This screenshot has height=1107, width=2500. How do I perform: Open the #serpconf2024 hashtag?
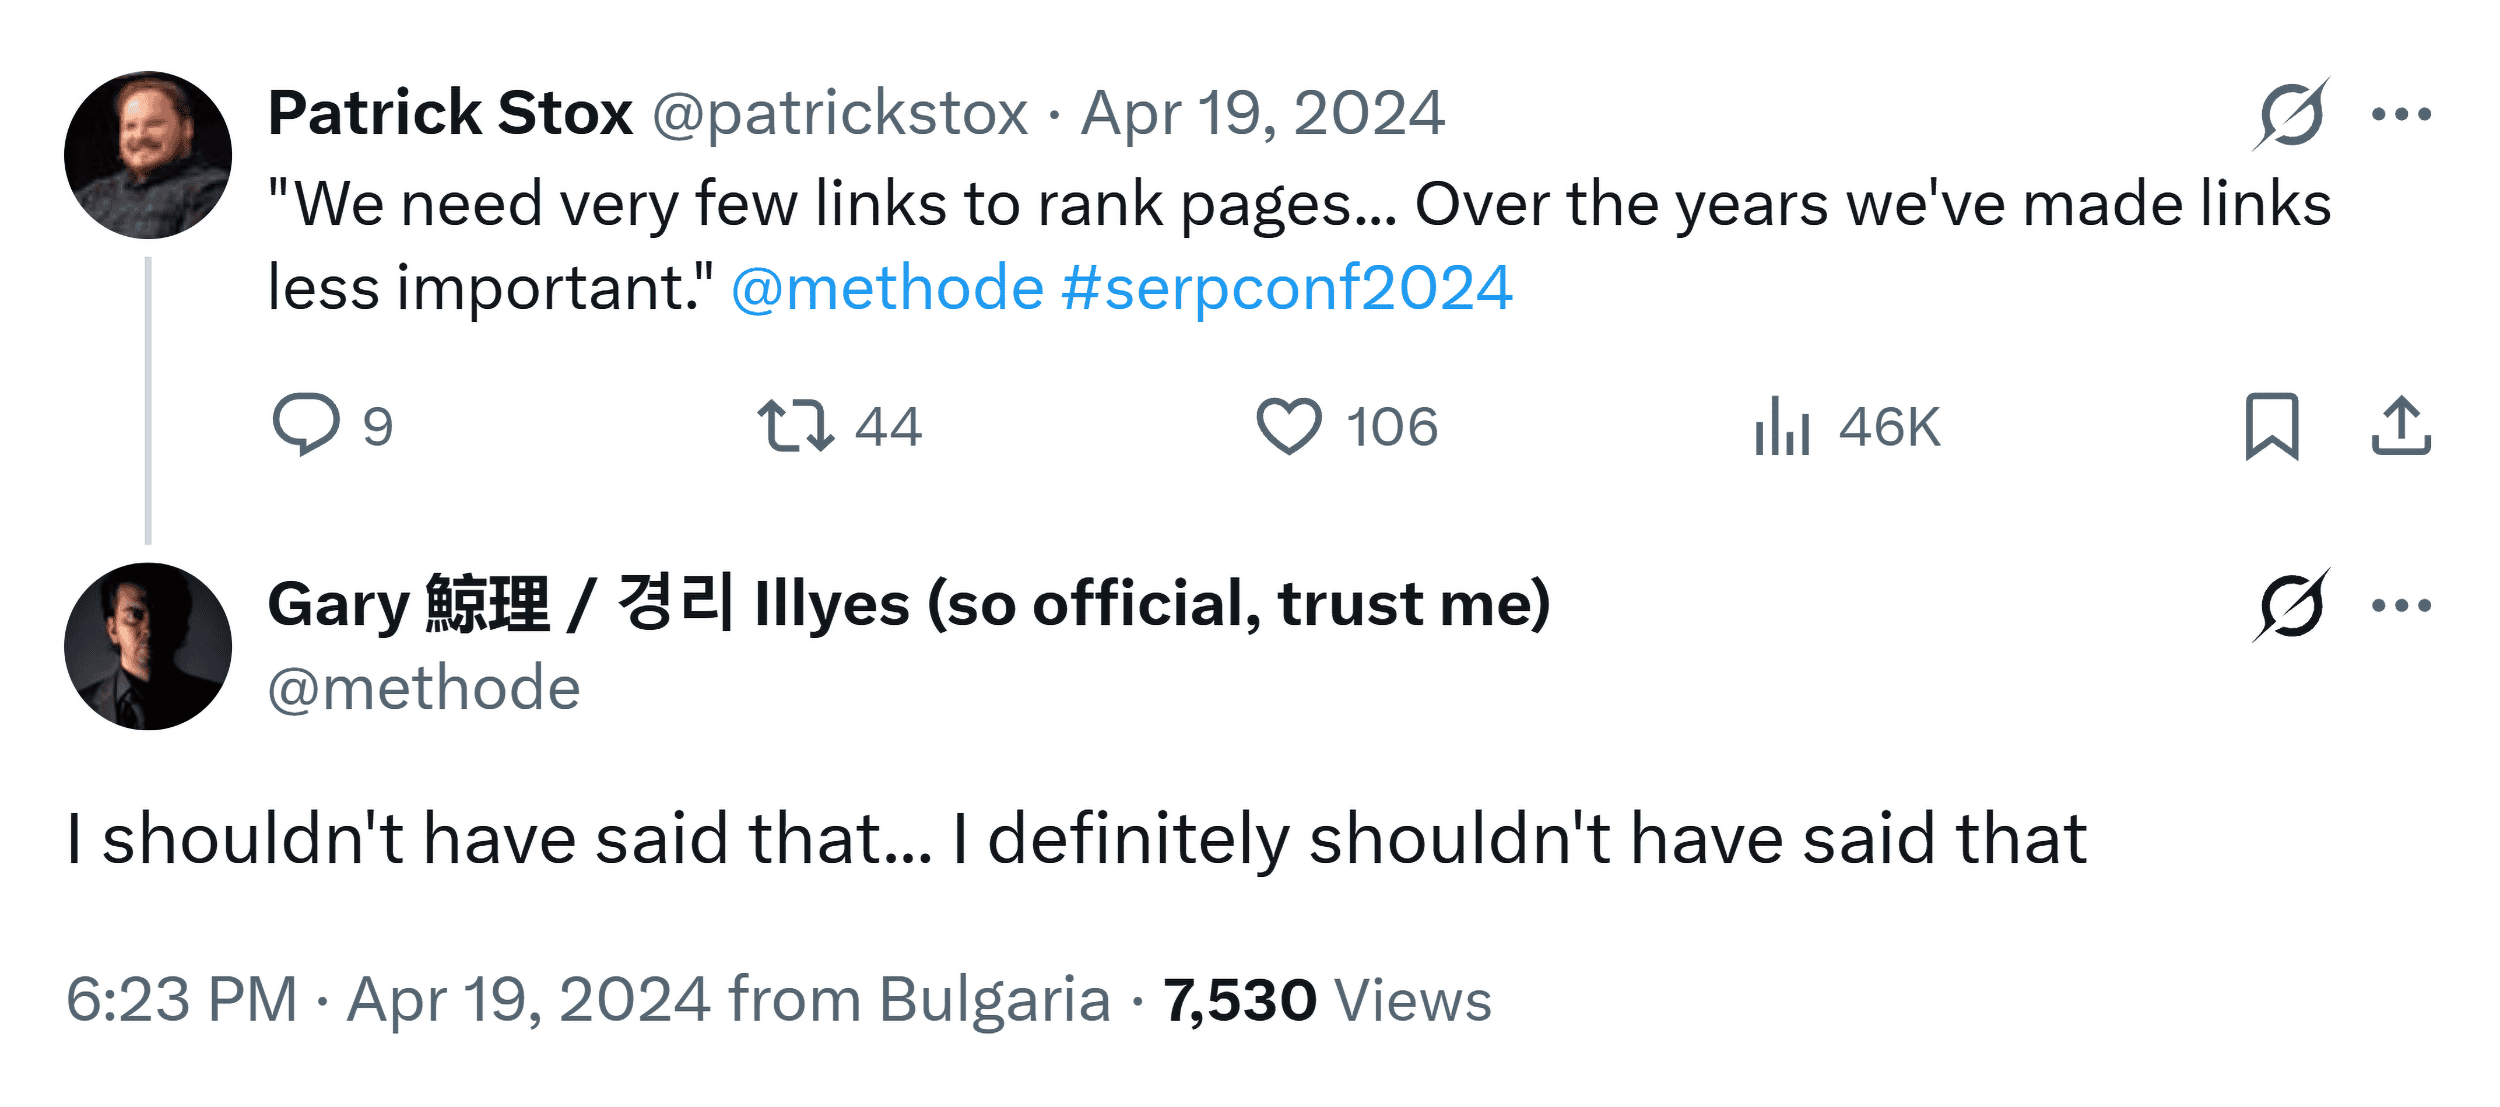tap(1287, 288)
